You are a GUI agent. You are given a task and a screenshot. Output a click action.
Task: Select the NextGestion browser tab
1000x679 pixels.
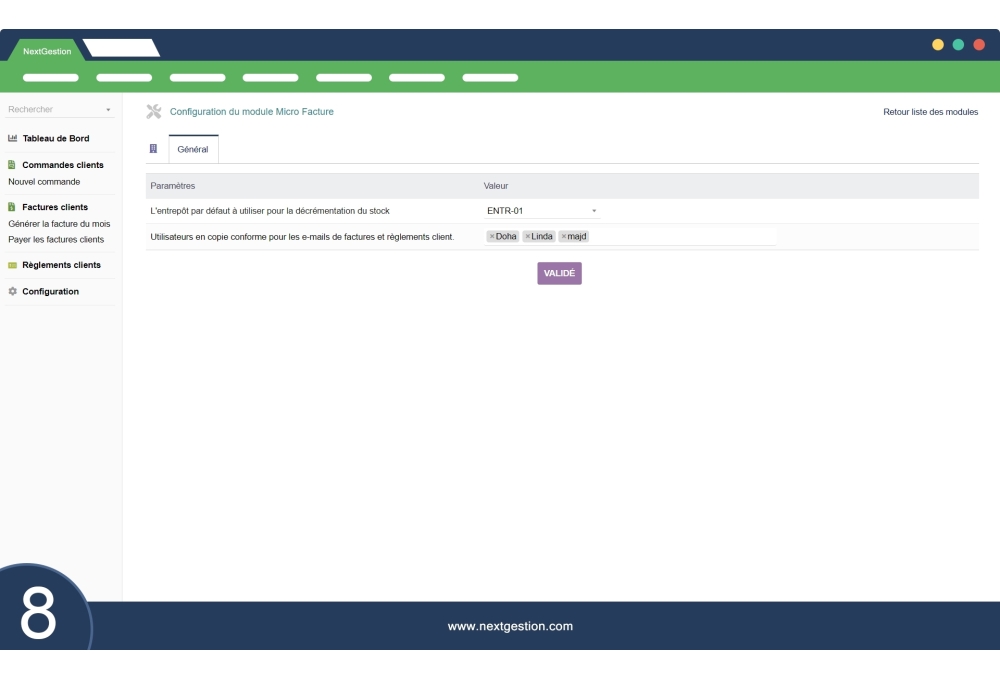tap(47, 51)
